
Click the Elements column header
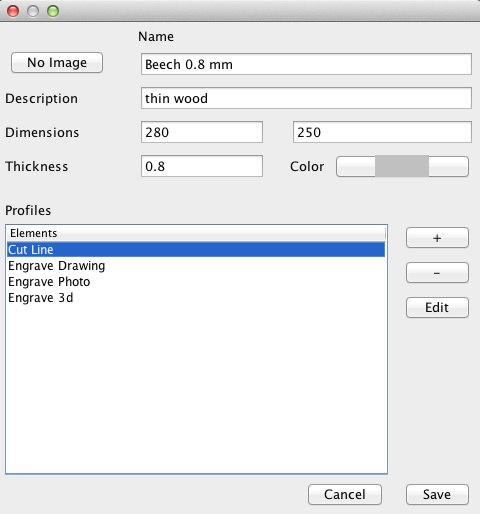(196, 233)
